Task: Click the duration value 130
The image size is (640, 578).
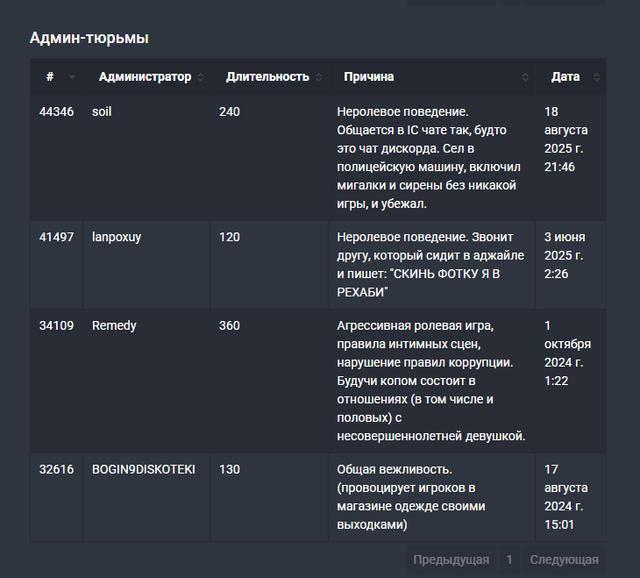Action: tap(229, 469)
